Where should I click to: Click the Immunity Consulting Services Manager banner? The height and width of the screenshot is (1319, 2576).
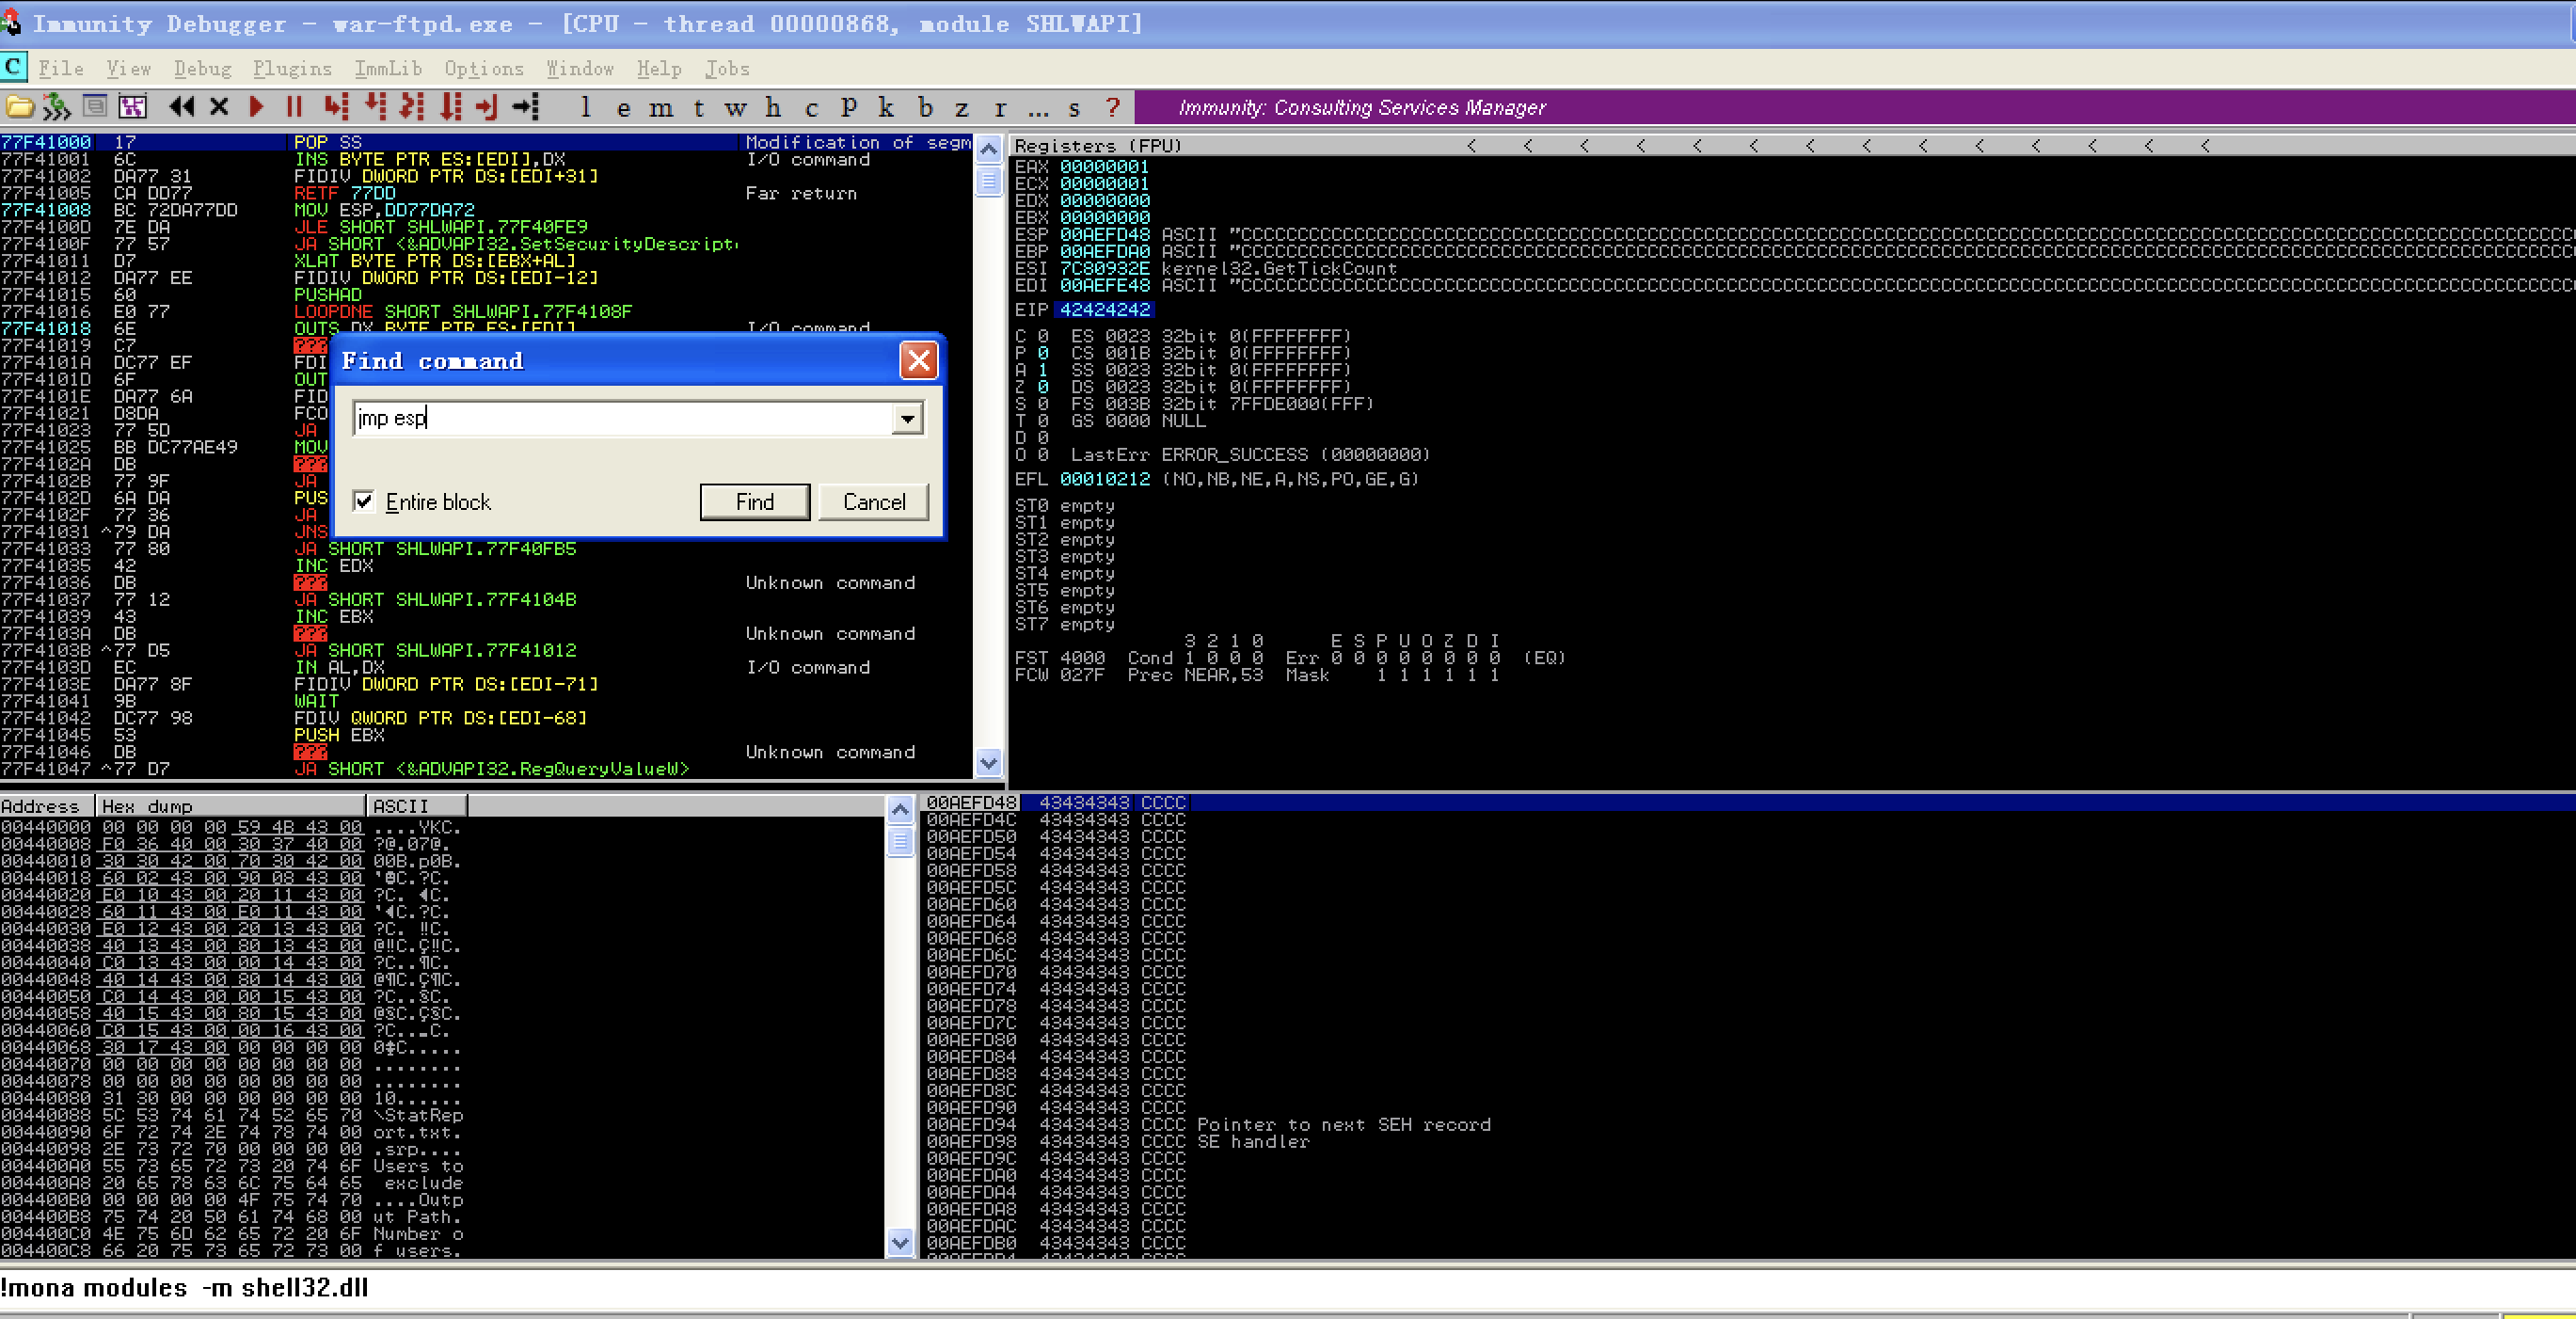pyautogui.click(x=1855, y=107)
